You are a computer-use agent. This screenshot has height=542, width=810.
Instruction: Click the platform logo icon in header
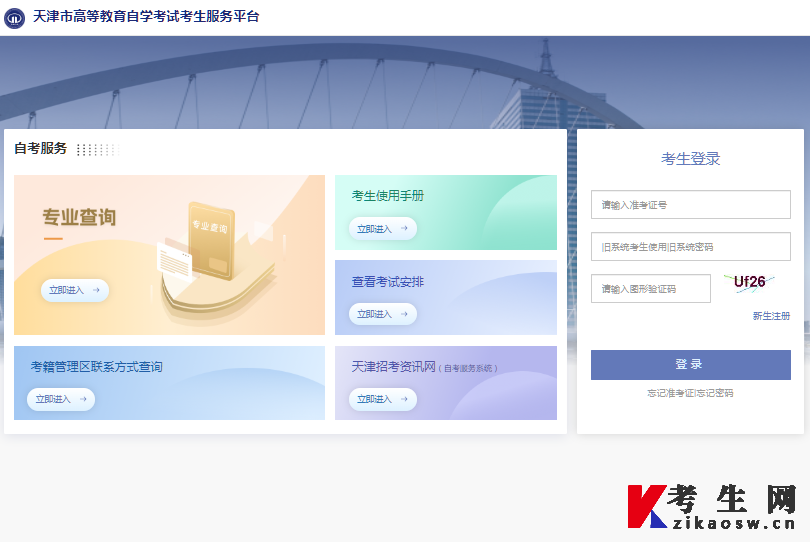14,18
